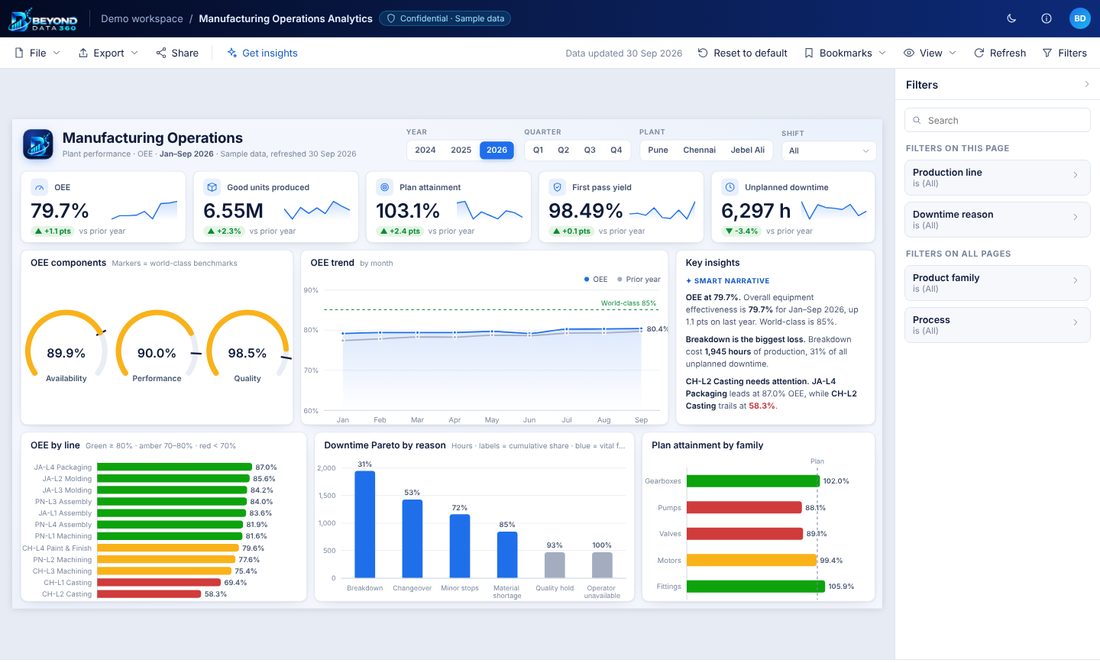Click the Changeover bar in Pareto
Screen dimensions: 1100x663
click(412, 539)
